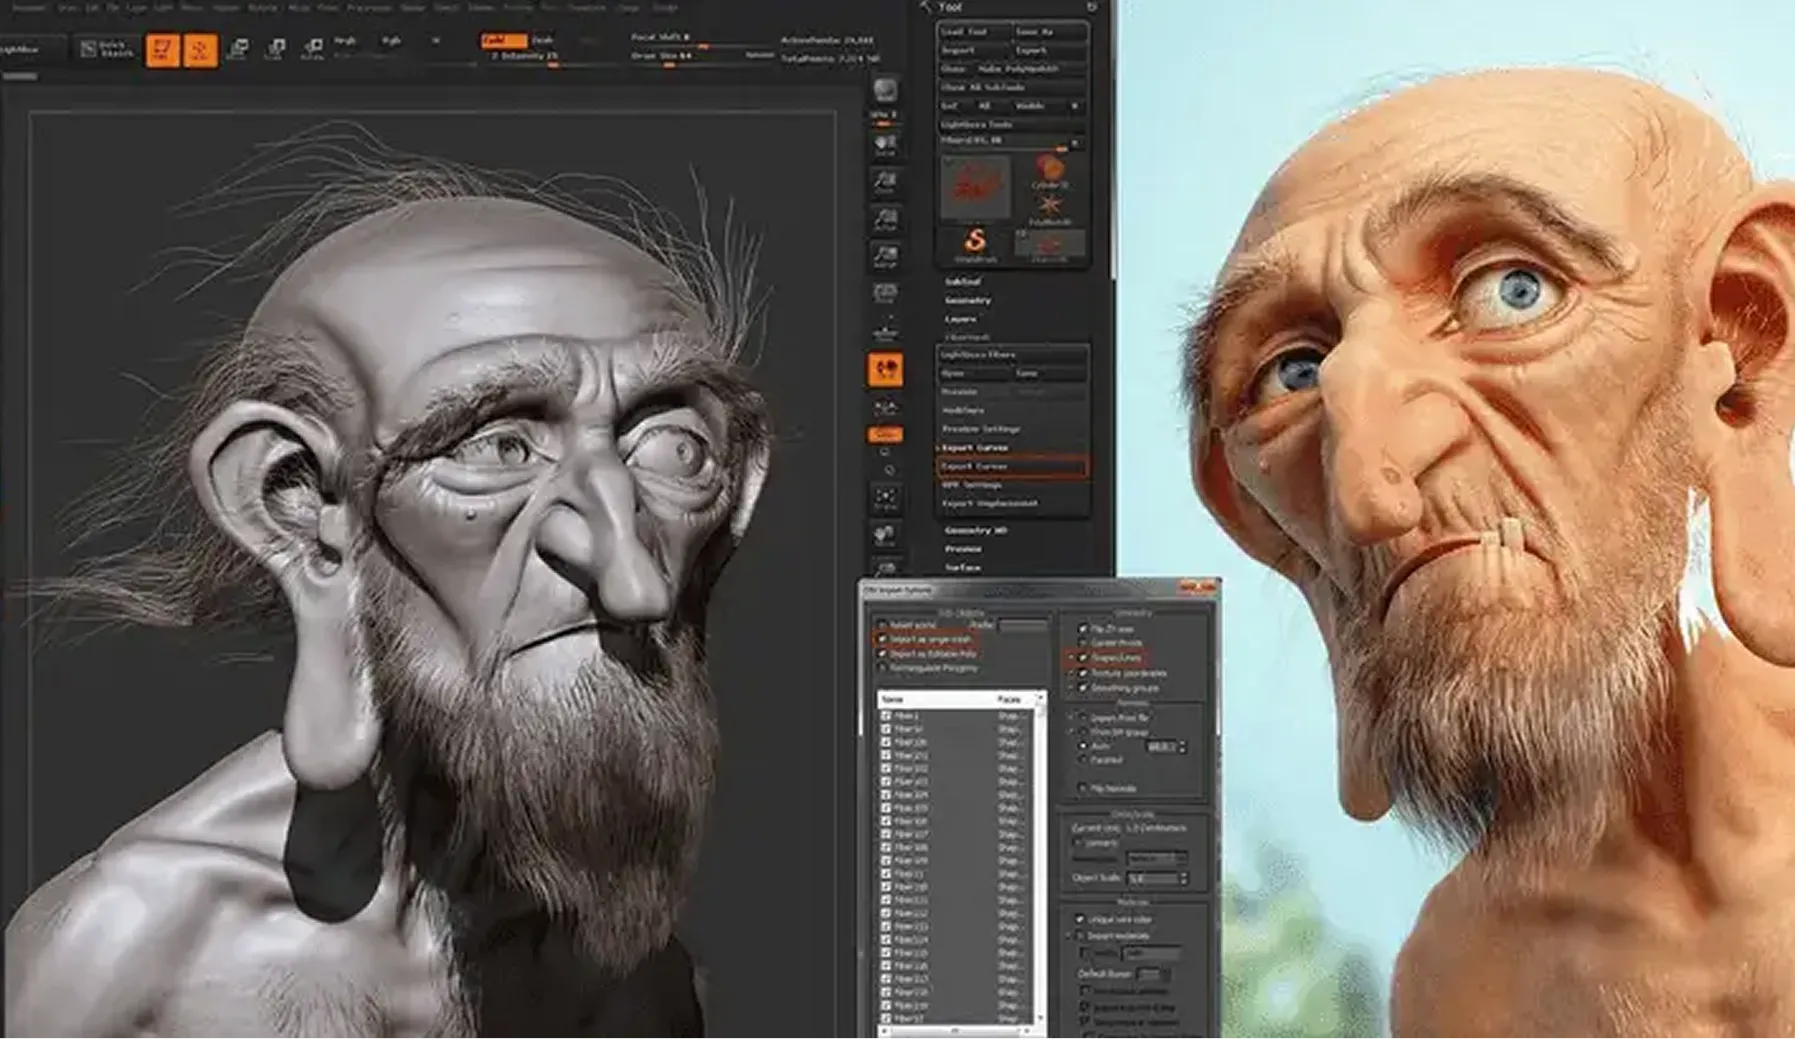The height and width of the screenshot is (1039, 1796).
Task: Uncheck Fiber1 in the import objects list
Action: 884,717
